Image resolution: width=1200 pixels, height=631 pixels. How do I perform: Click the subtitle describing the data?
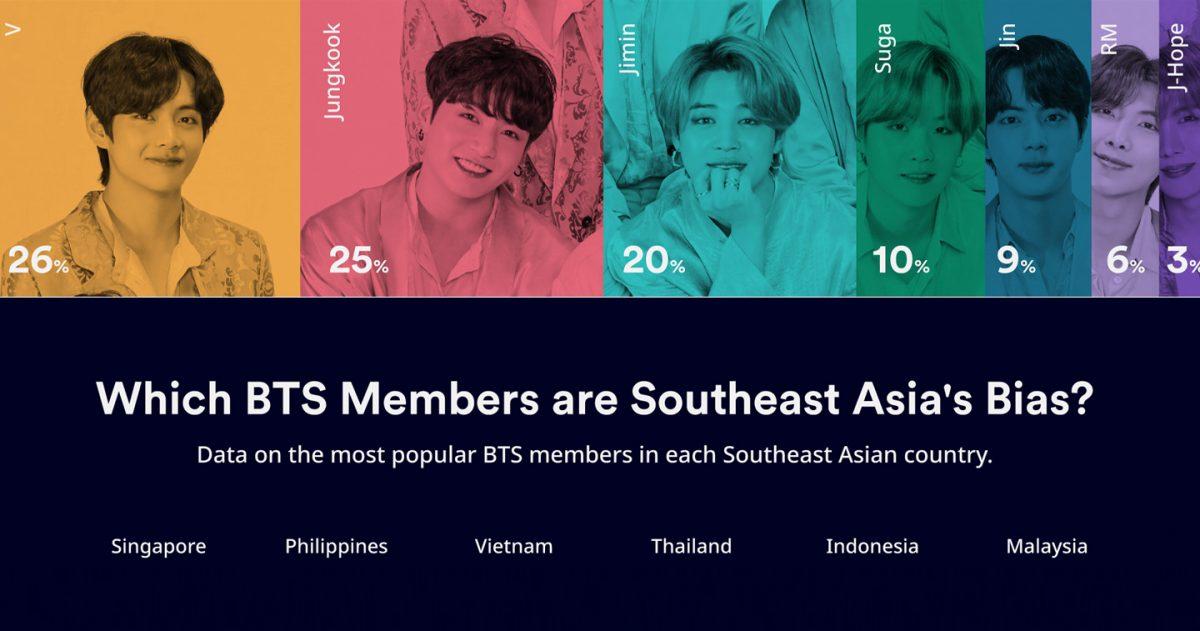click(x=594, y=455)
